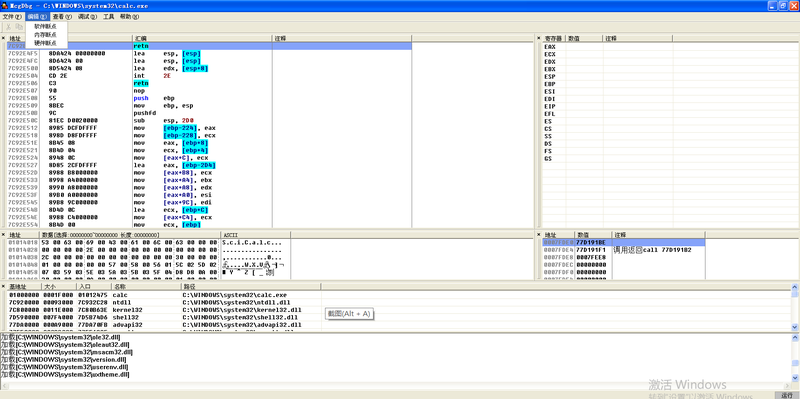Open the 查看 (View) menu
Image resolution: width=800 pixels, height=399 pixels.
point(62,16)
